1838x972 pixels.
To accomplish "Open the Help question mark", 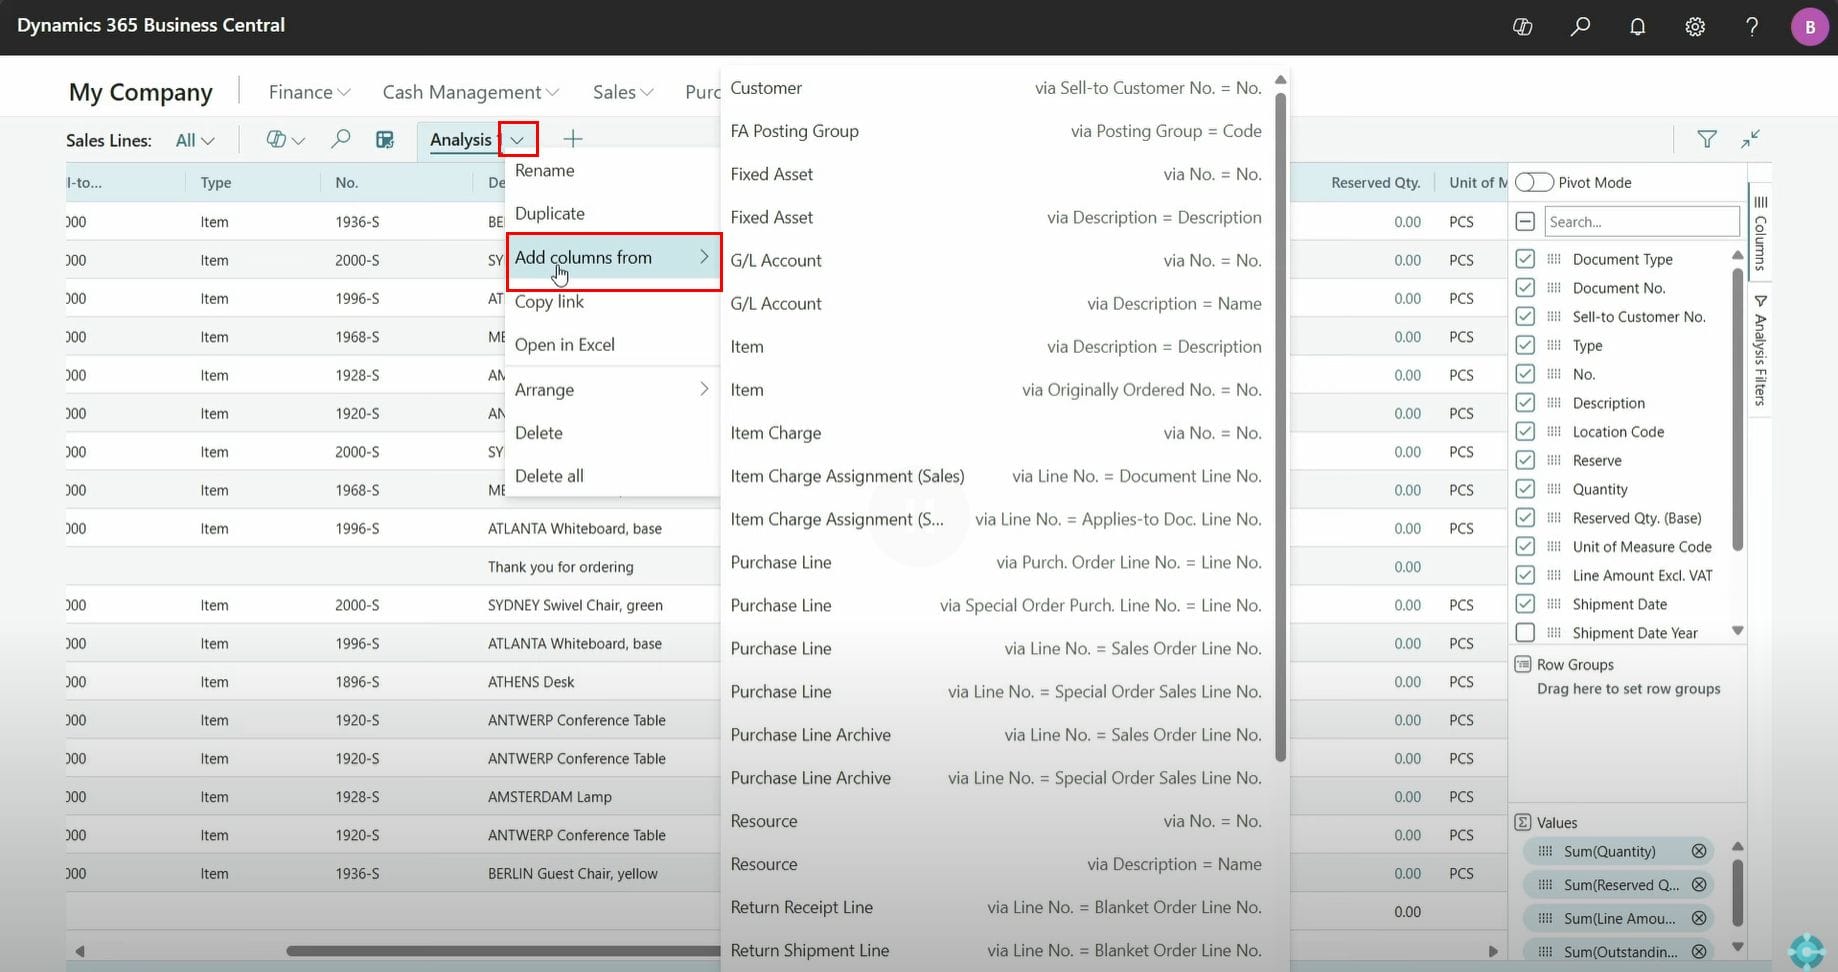I will click(1751, 27).
